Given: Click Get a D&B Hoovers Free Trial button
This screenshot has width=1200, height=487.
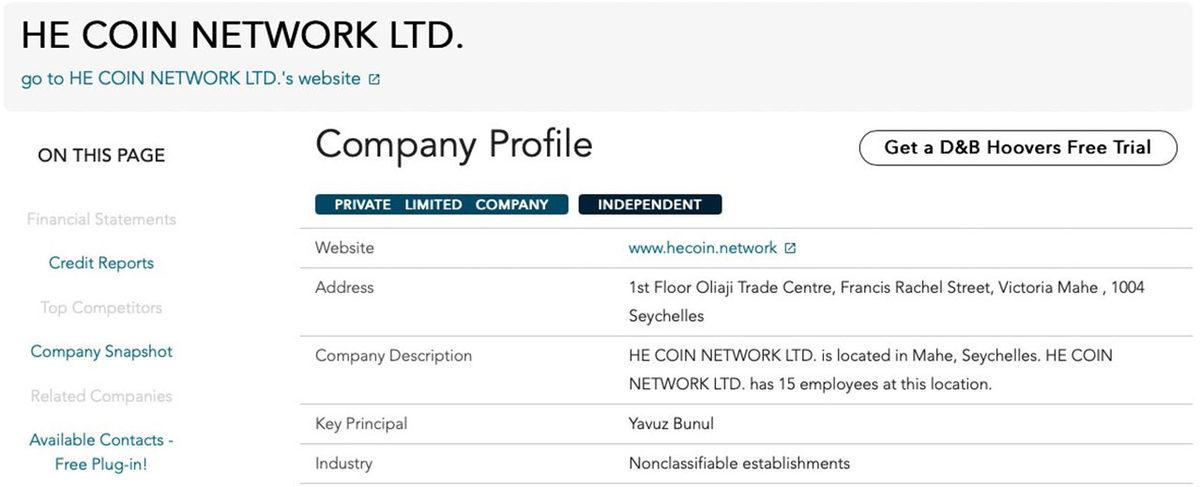Looking at the screenshot, I should [1017, 148].
